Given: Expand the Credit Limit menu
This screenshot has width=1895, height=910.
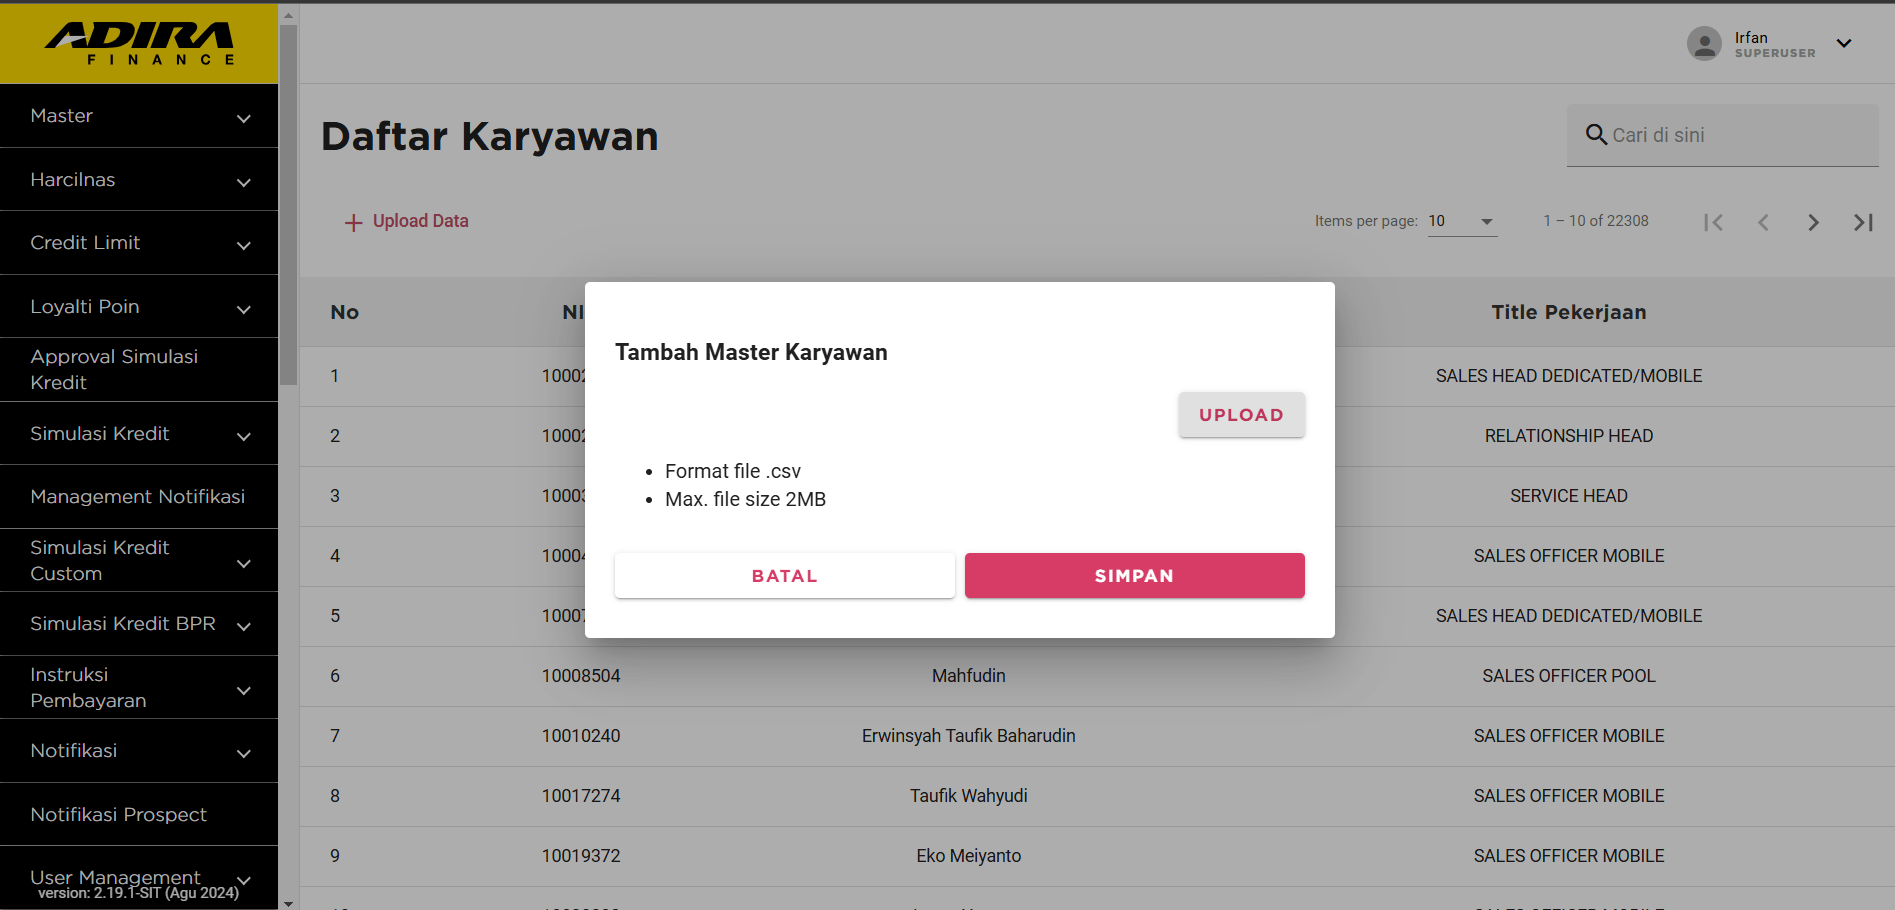Looking at the screenshot, I should tap(139, 243).
